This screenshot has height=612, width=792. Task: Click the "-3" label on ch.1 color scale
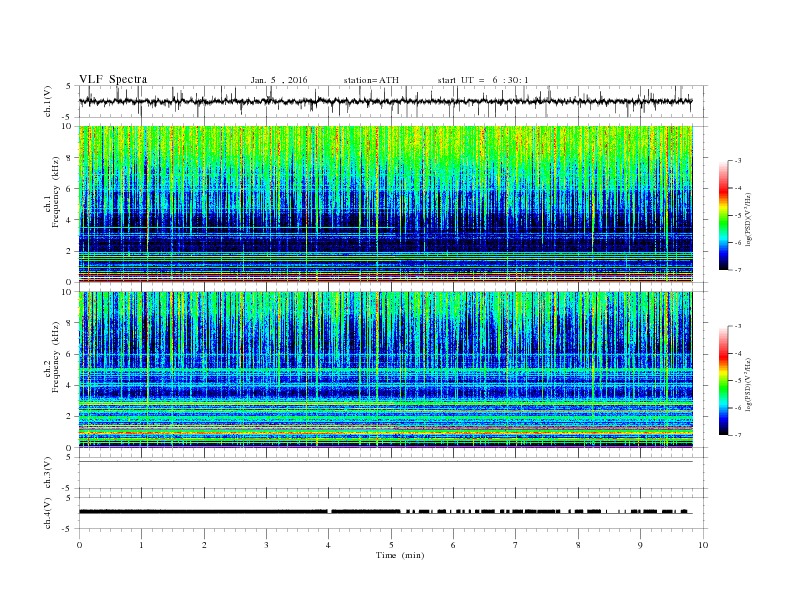(737, 161)
